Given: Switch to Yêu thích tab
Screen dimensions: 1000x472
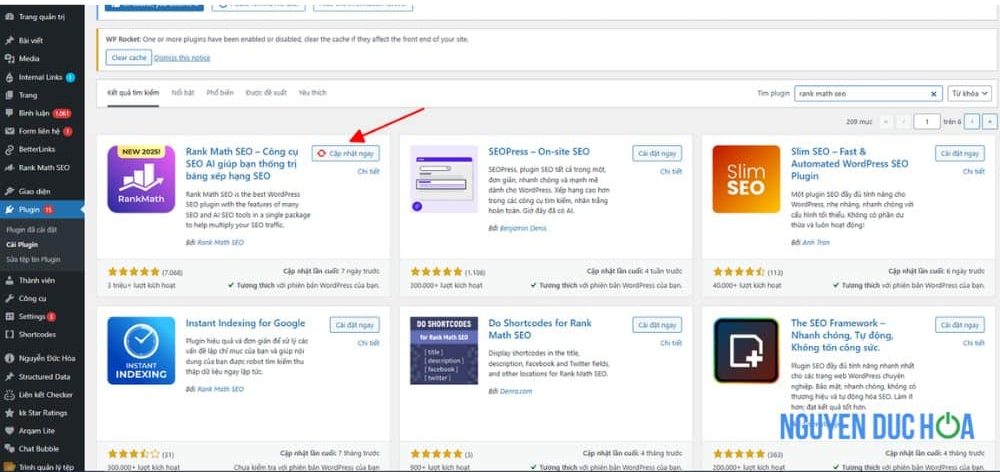Looking at the screenshot, I should tap(312, 92).
